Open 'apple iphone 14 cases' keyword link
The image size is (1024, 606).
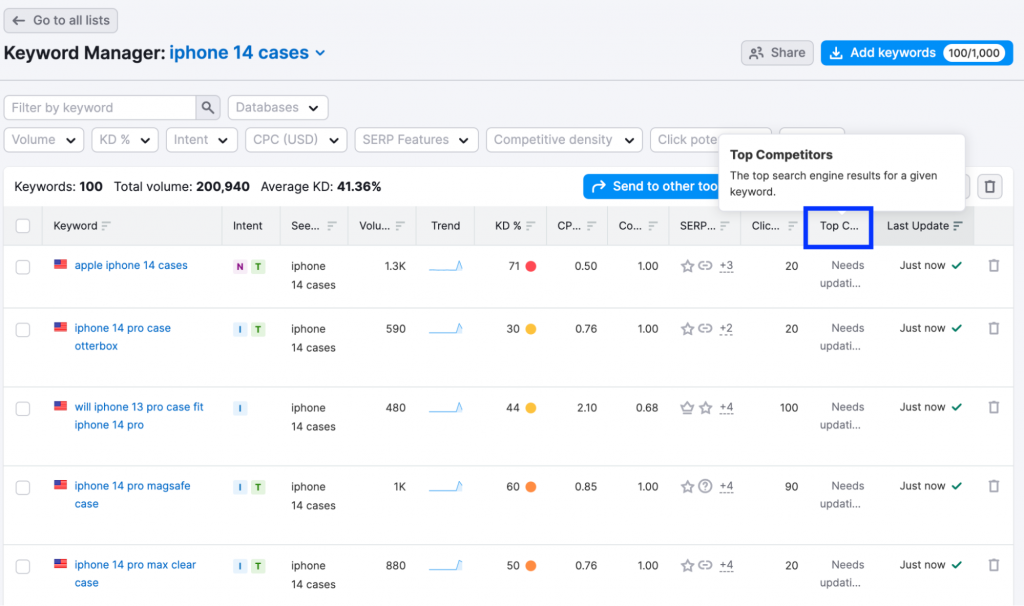[131, 266]
